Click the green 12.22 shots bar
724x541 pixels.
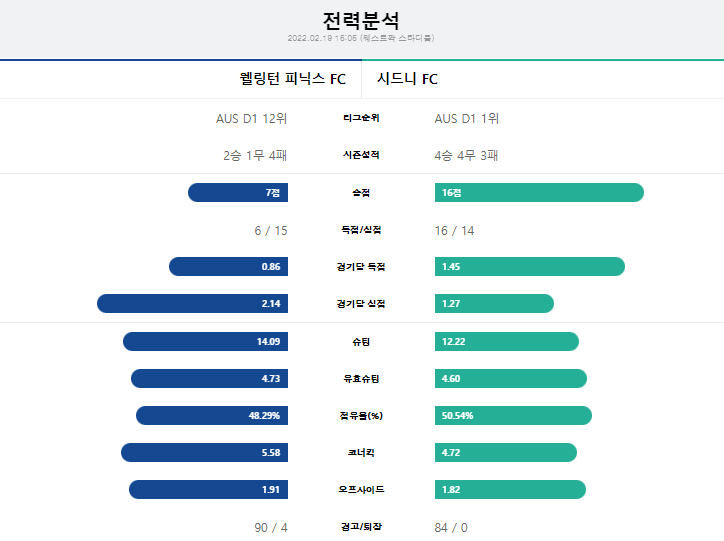coord(507,342)
